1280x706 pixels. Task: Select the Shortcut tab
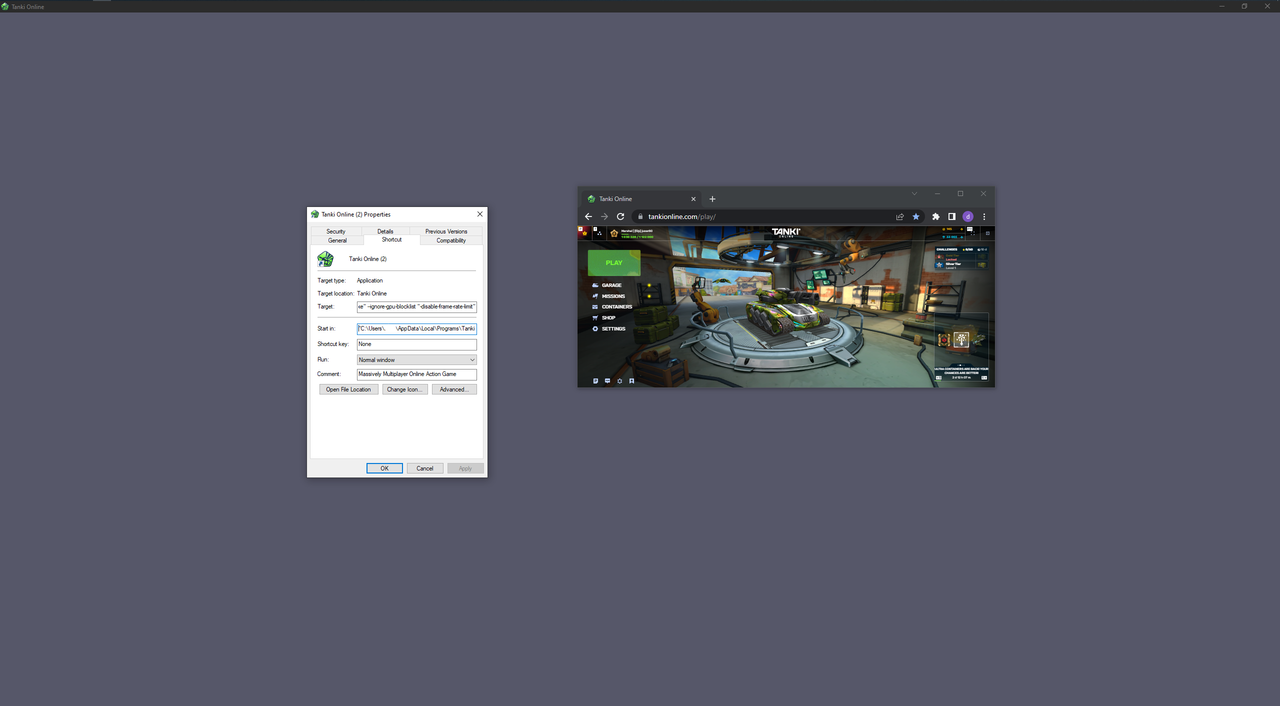(392, 240)
